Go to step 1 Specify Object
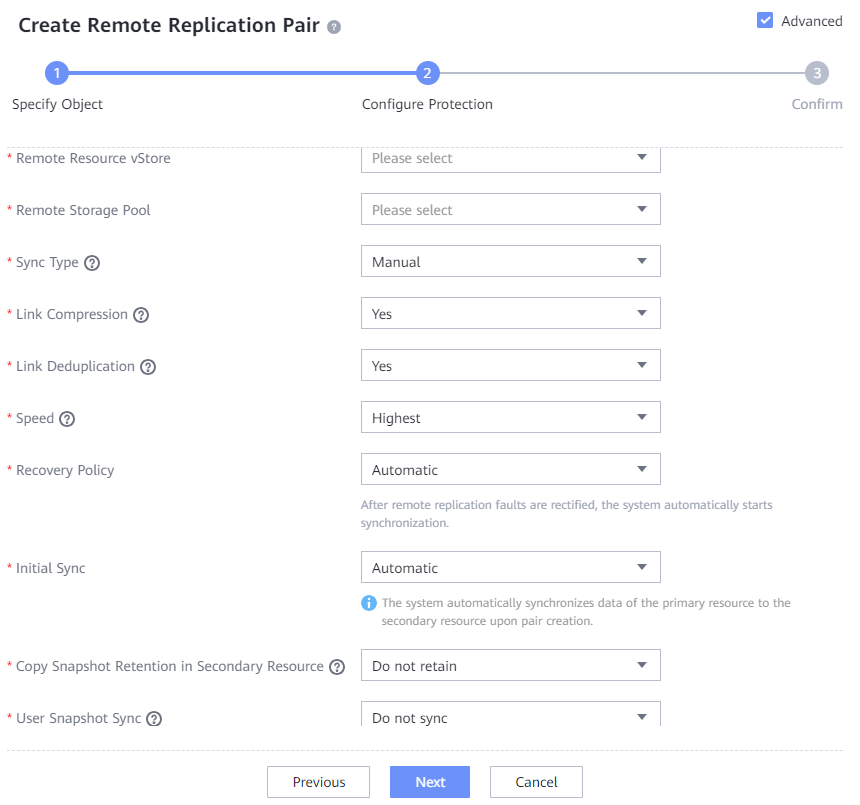 tap(58, 73)
